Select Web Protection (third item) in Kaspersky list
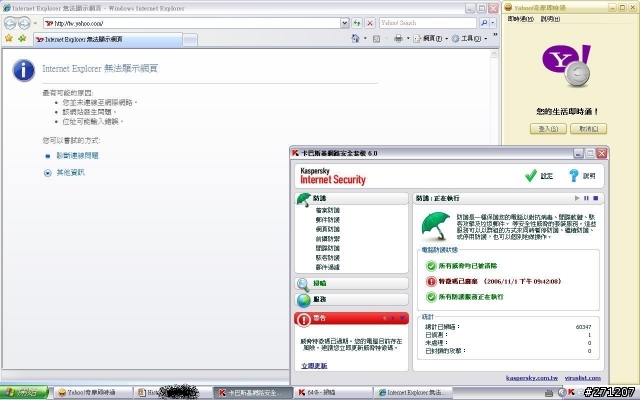This screenshot has width=640, height=400. point(327,229)
